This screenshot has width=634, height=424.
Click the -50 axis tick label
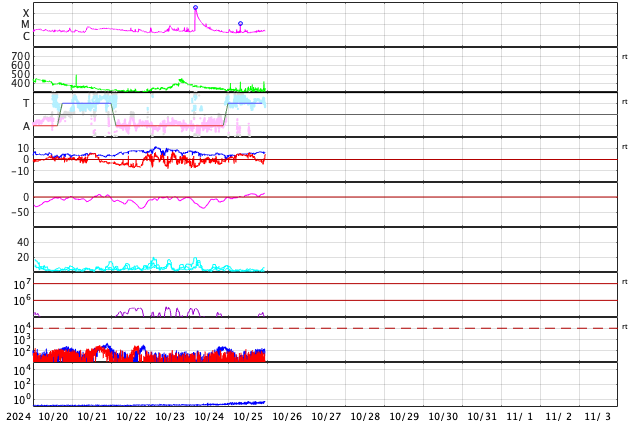[20, 212]
